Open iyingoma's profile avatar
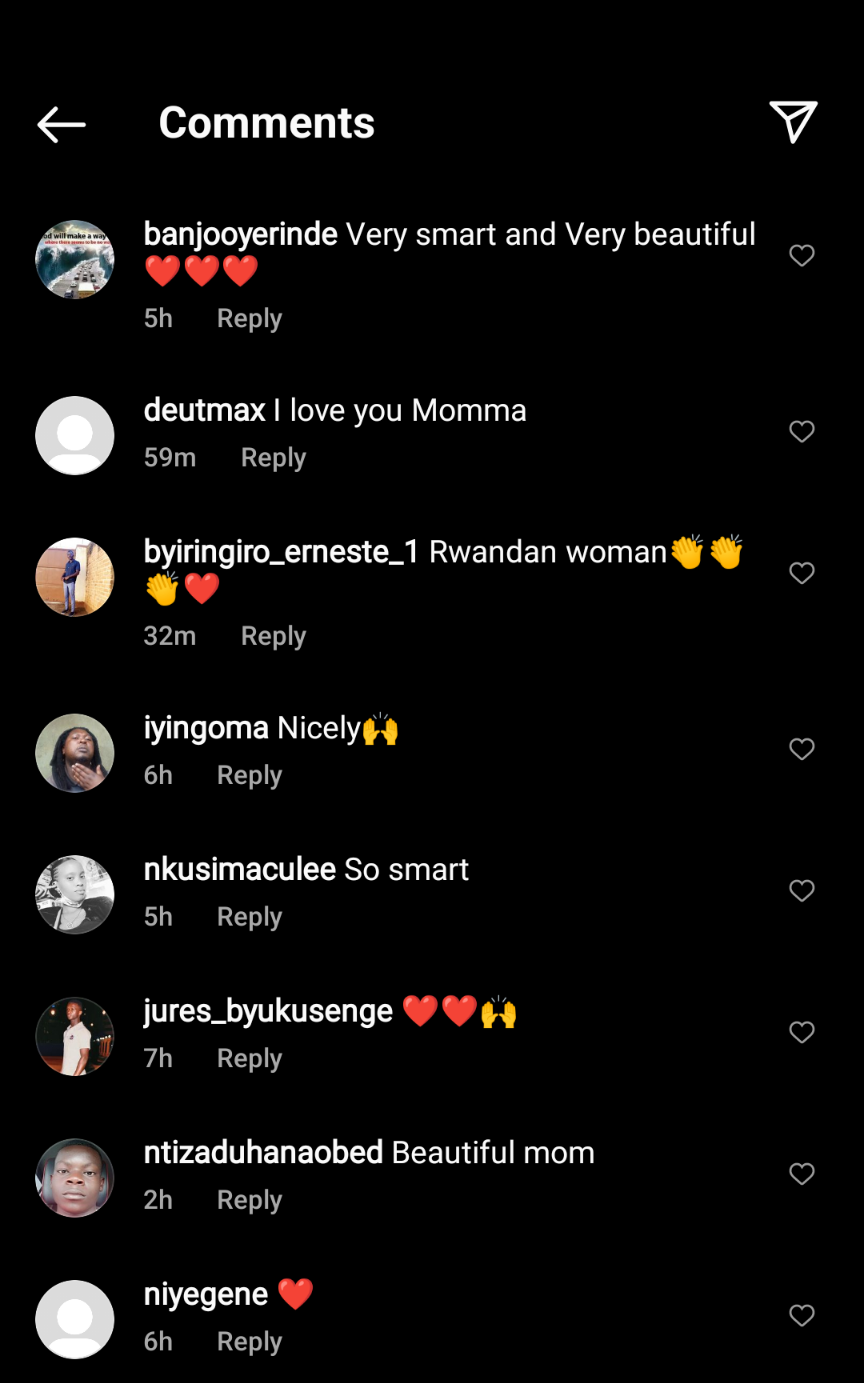The height and width of the screenshot is (1383, 864). (75, 753)
